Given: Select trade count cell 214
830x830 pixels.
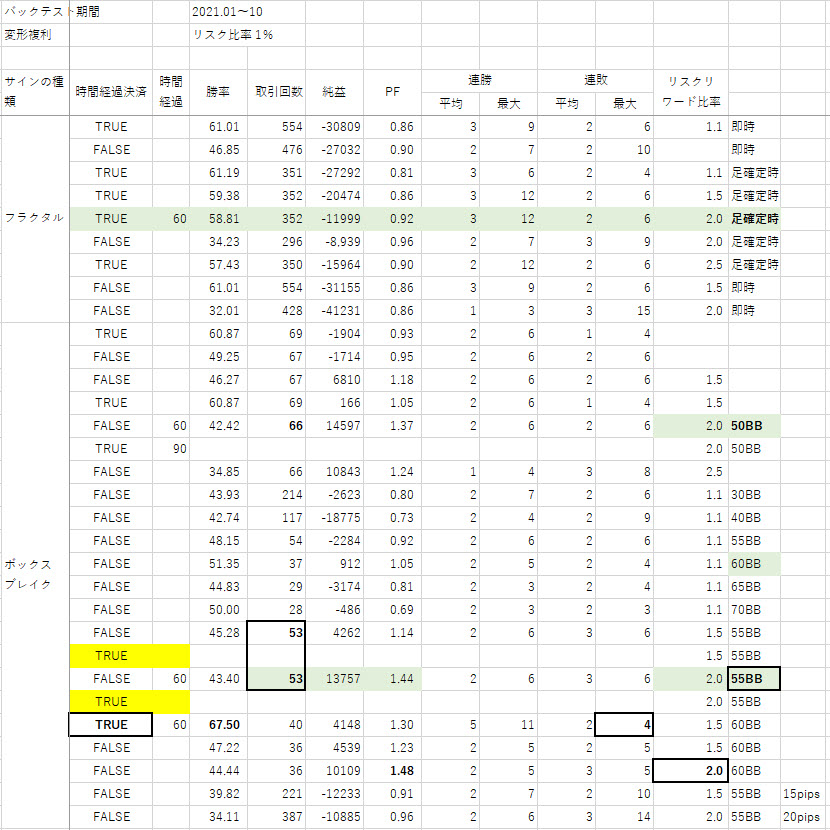Looking at the screenshot, I should [x=276, y=495].
